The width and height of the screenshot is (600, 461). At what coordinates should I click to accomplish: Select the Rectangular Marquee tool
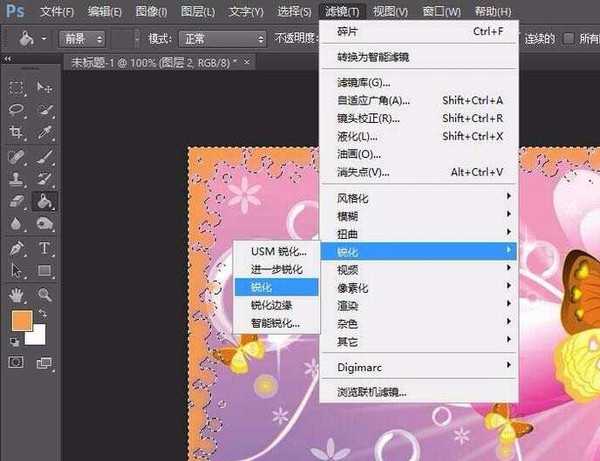tap(16, 88)
